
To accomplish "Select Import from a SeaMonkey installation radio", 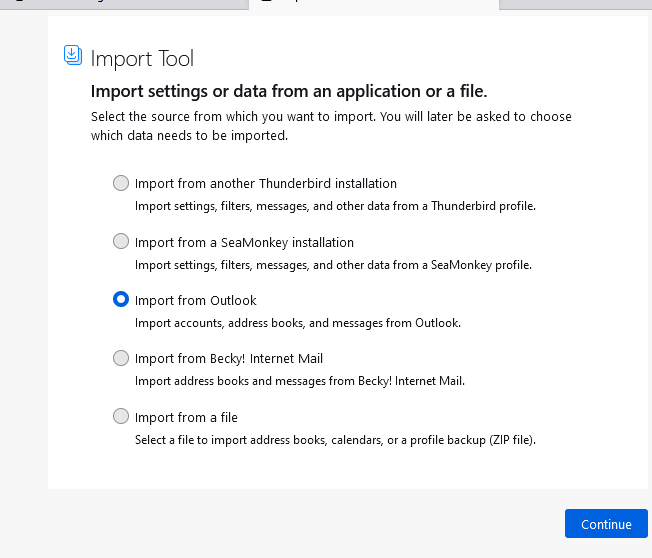I will point(121,241).
